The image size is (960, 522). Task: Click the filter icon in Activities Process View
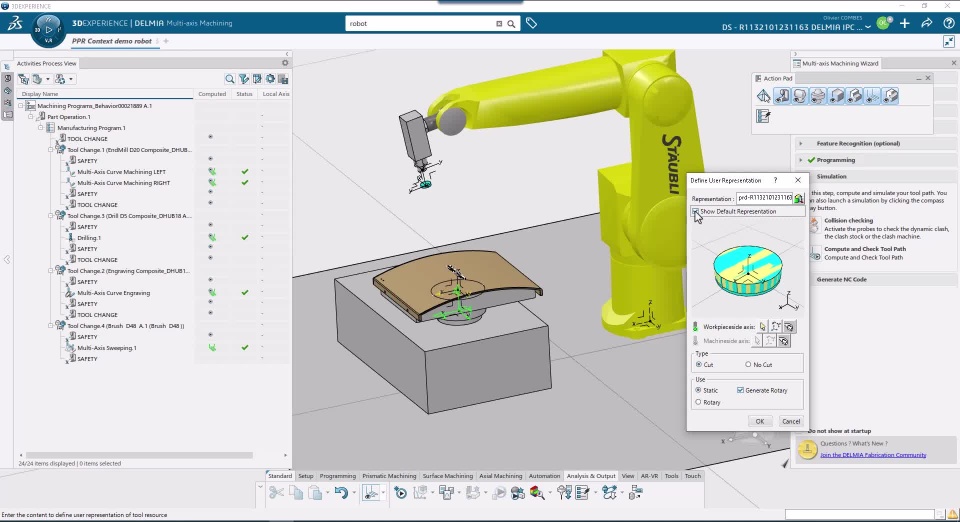(x=244, y=79)
